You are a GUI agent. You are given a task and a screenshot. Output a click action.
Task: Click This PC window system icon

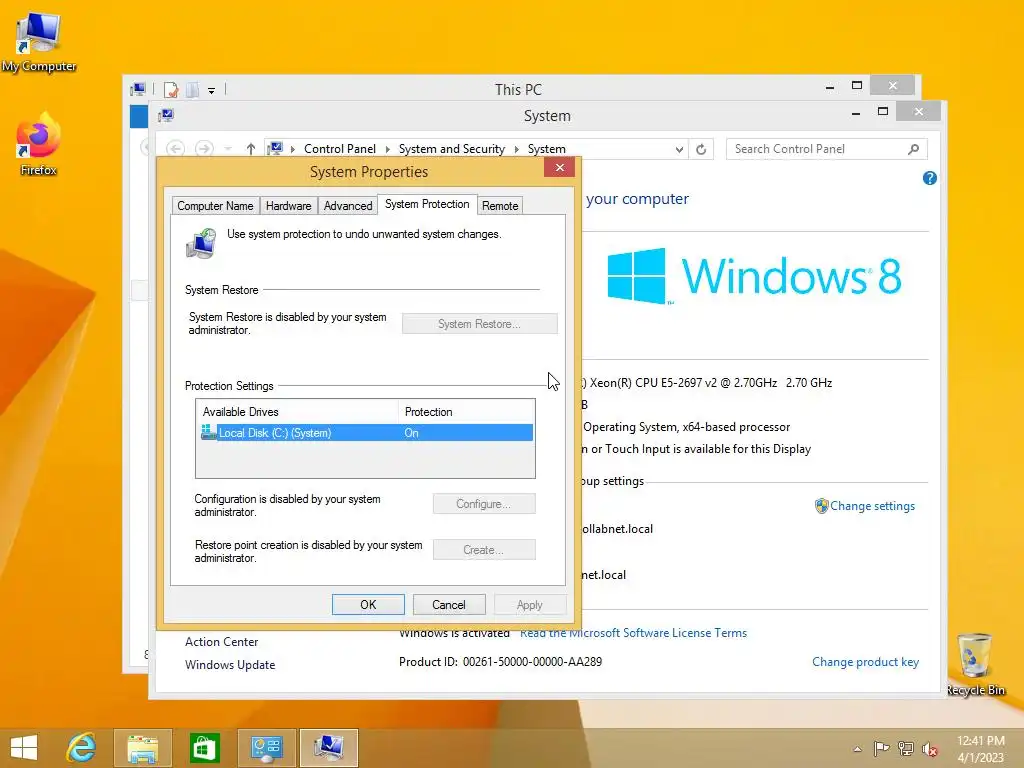pos(138,89)
